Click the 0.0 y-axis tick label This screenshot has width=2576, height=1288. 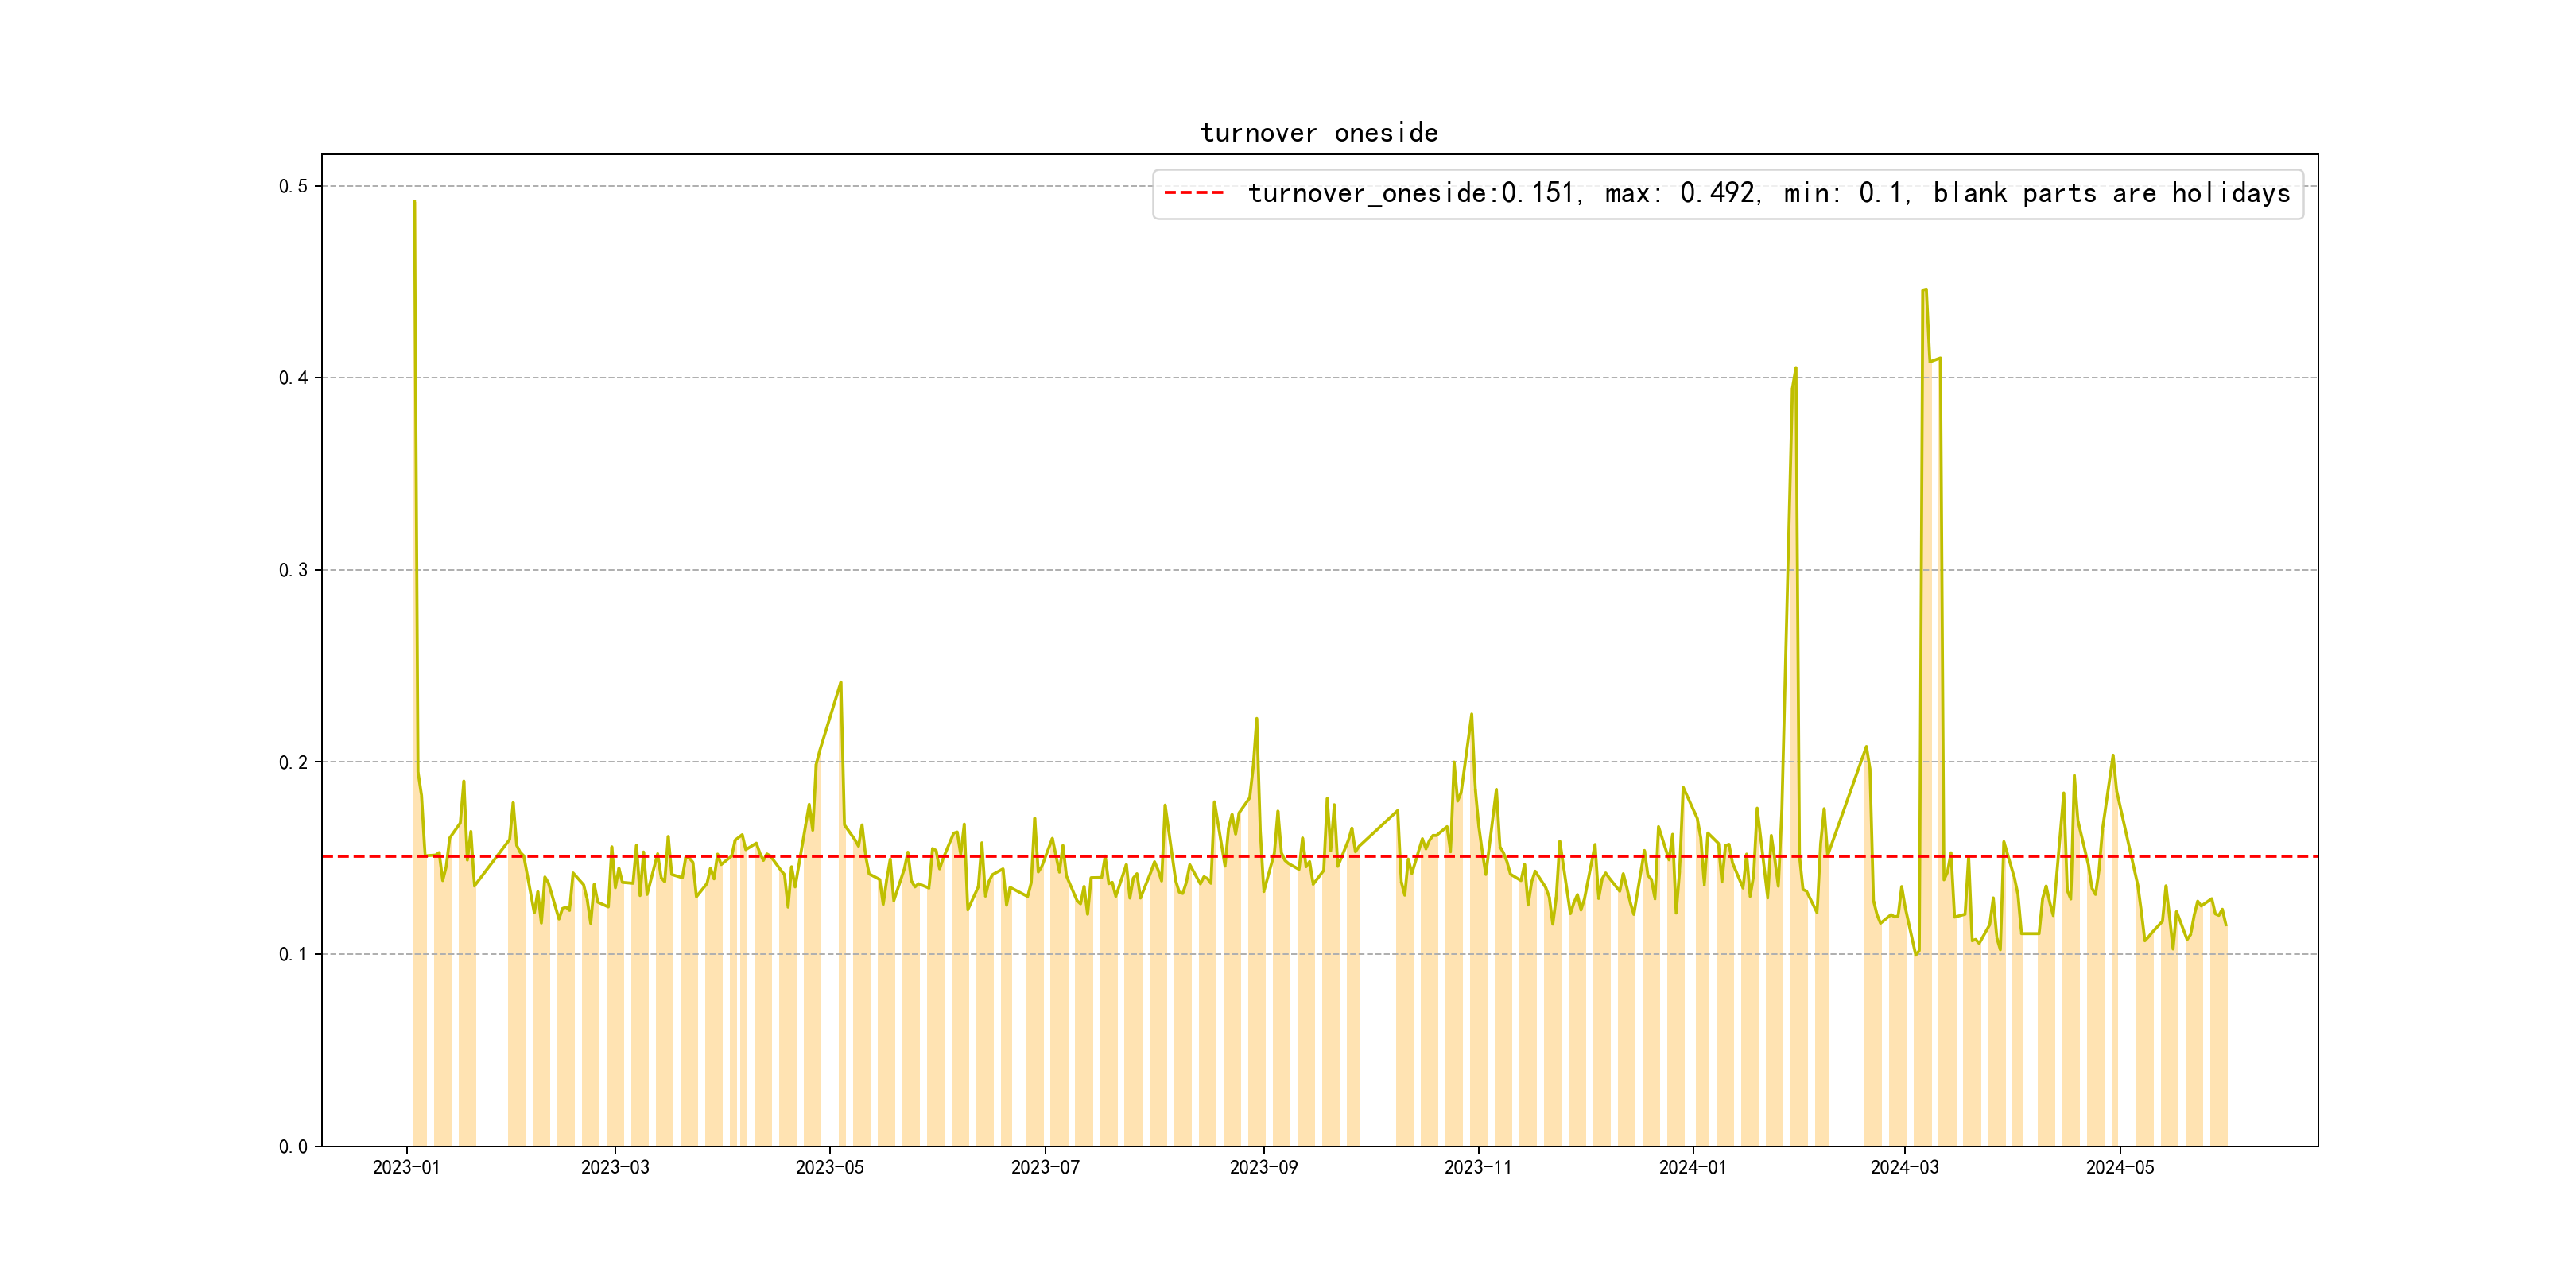pyautogui.click(x=293, y=1146)
